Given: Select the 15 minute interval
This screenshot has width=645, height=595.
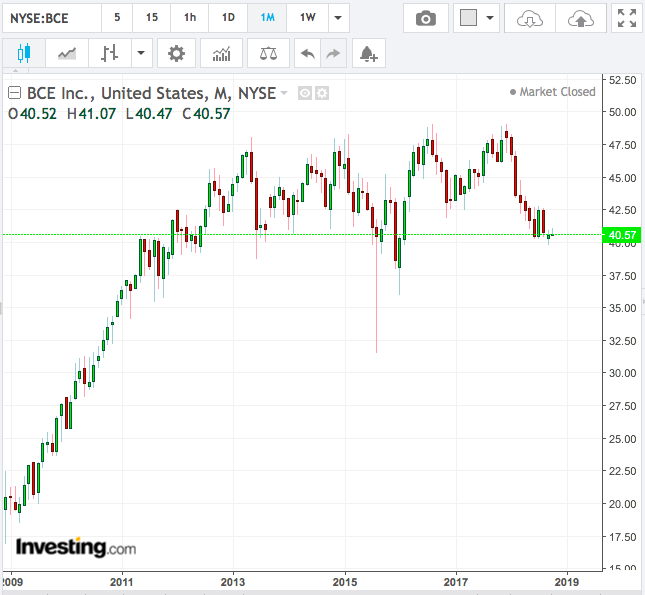Looking at the screenshot, I should [151, 18].
